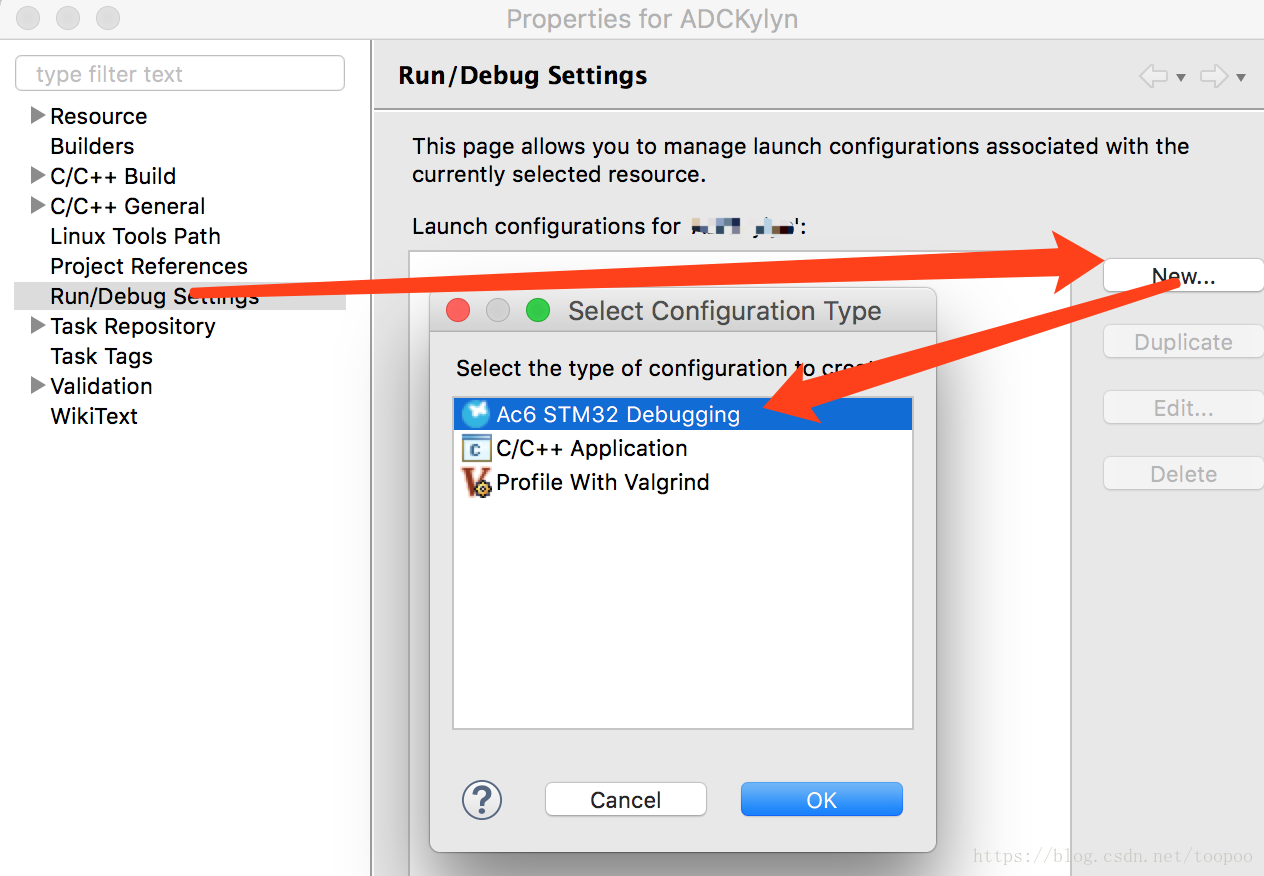
Task: Expand the Task Repository node
Action: pyautogui.click(x=38, y=325)
